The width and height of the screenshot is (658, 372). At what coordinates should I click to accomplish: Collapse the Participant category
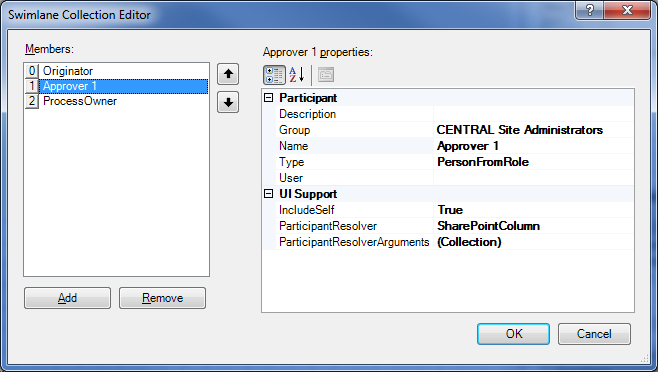click(269, 98)
